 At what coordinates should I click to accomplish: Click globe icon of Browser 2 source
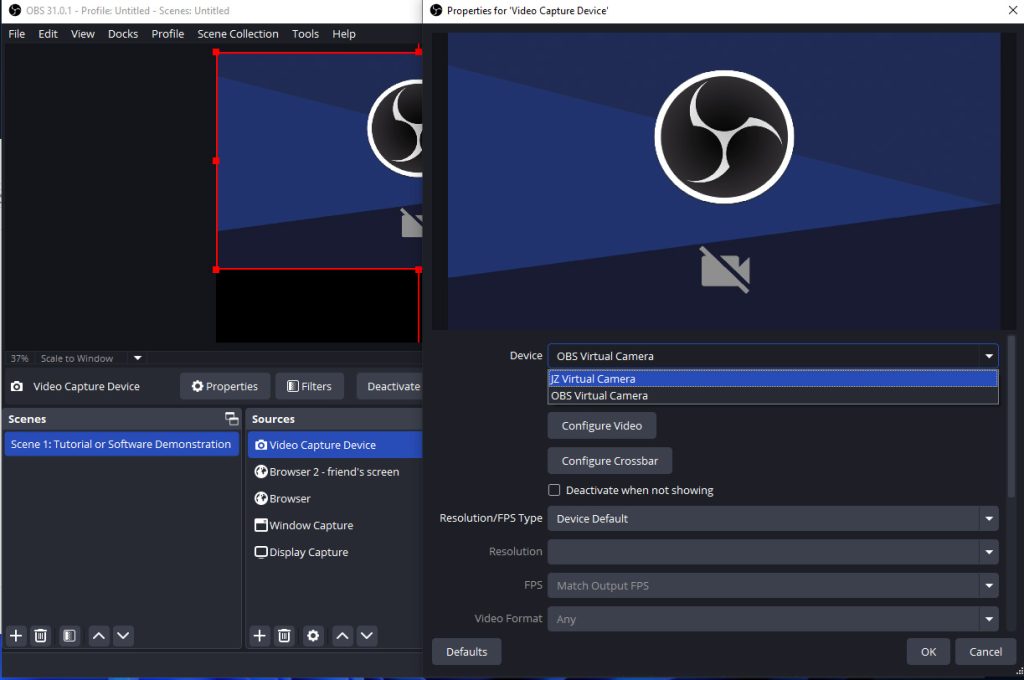click(261, 472)
